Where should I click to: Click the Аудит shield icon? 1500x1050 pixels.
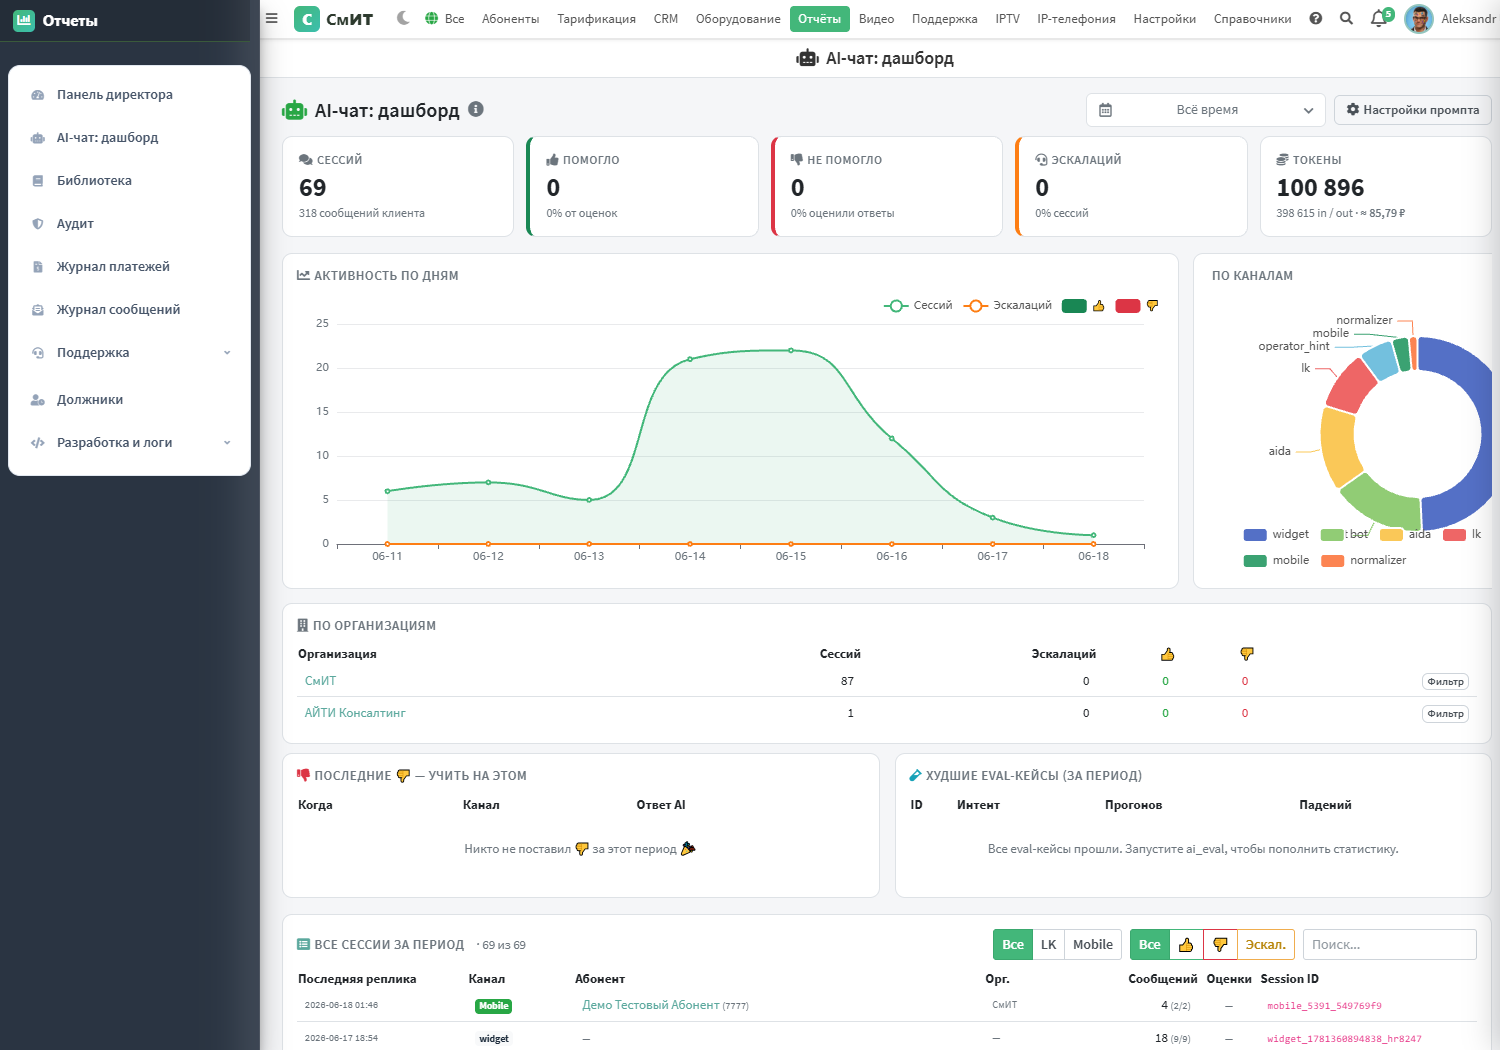[38, 224]
